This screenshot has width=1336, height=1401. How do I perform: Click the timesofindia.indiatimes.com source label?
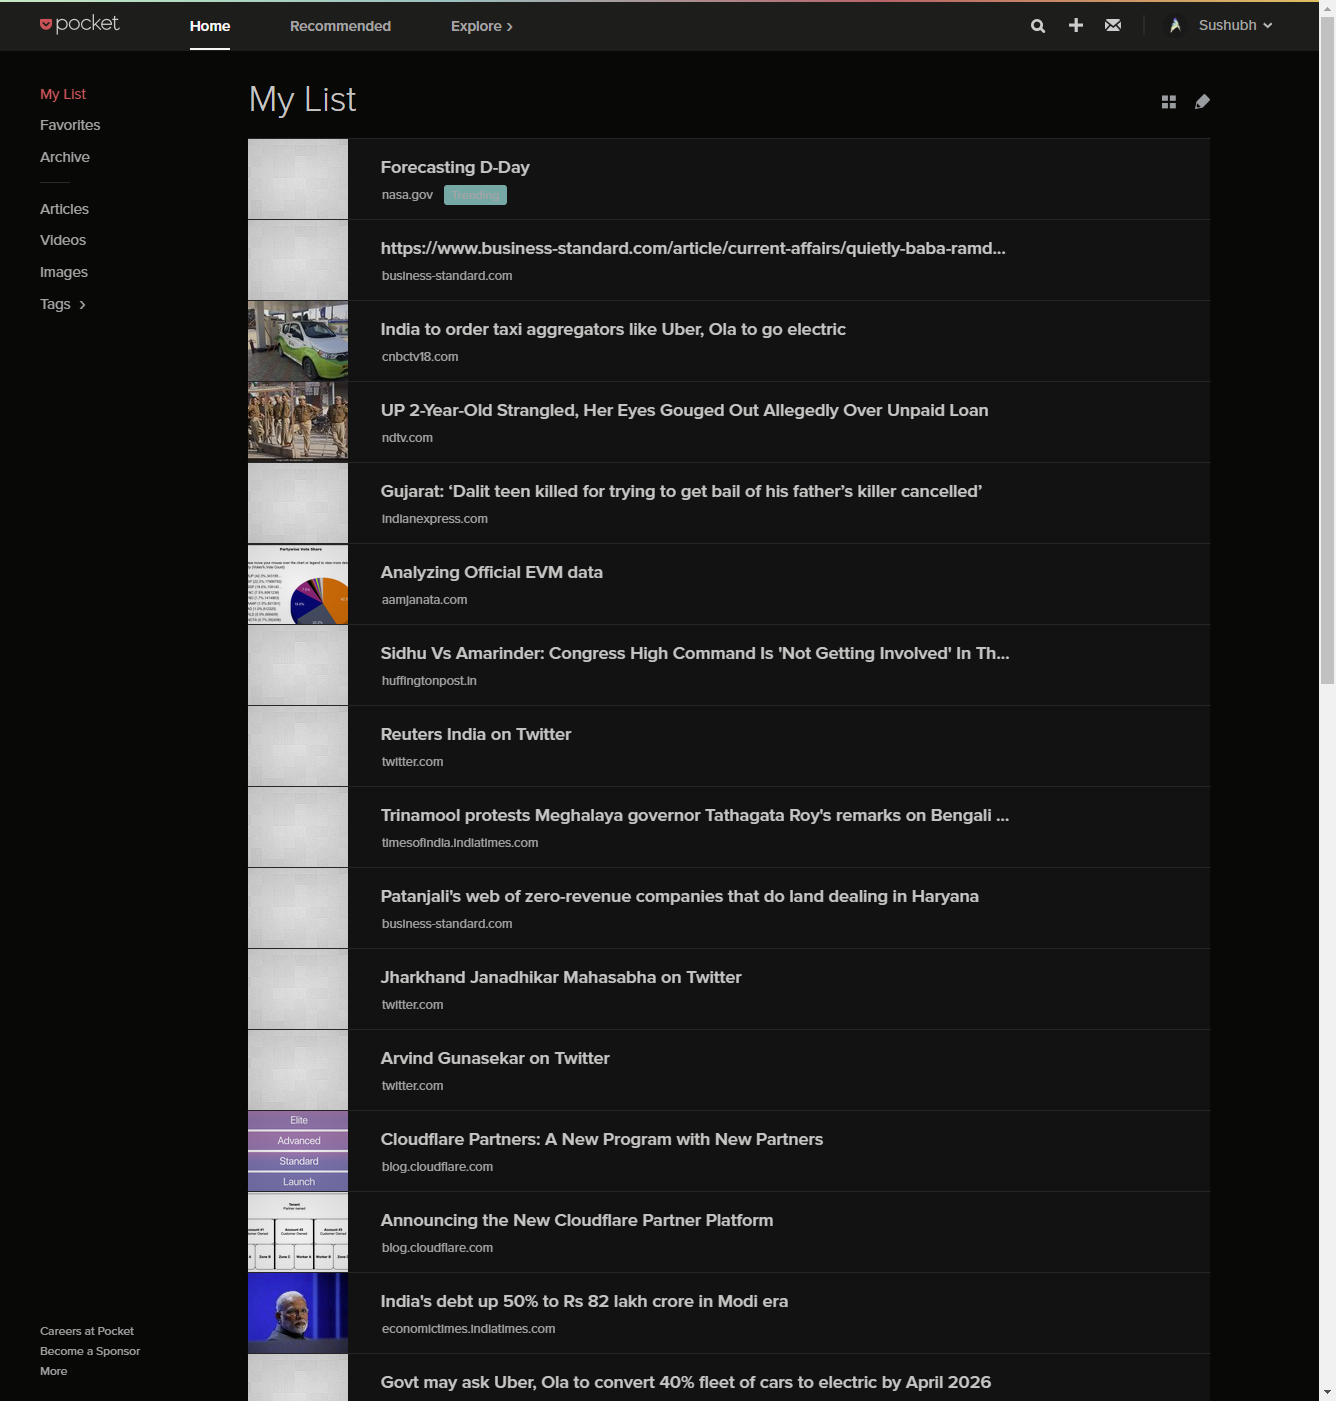click(x=460, y=843)
